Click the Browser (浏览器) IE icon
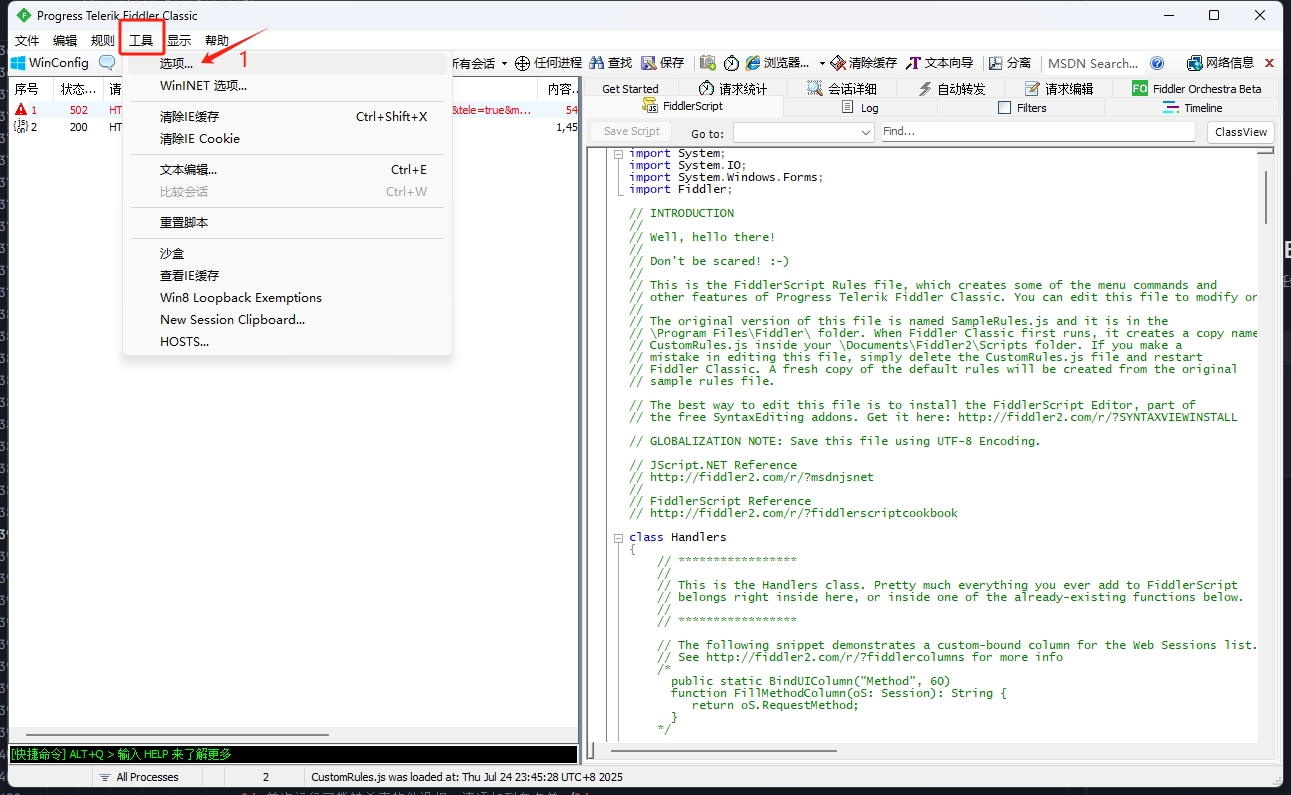1291x795 pixels. coord(753,63)
